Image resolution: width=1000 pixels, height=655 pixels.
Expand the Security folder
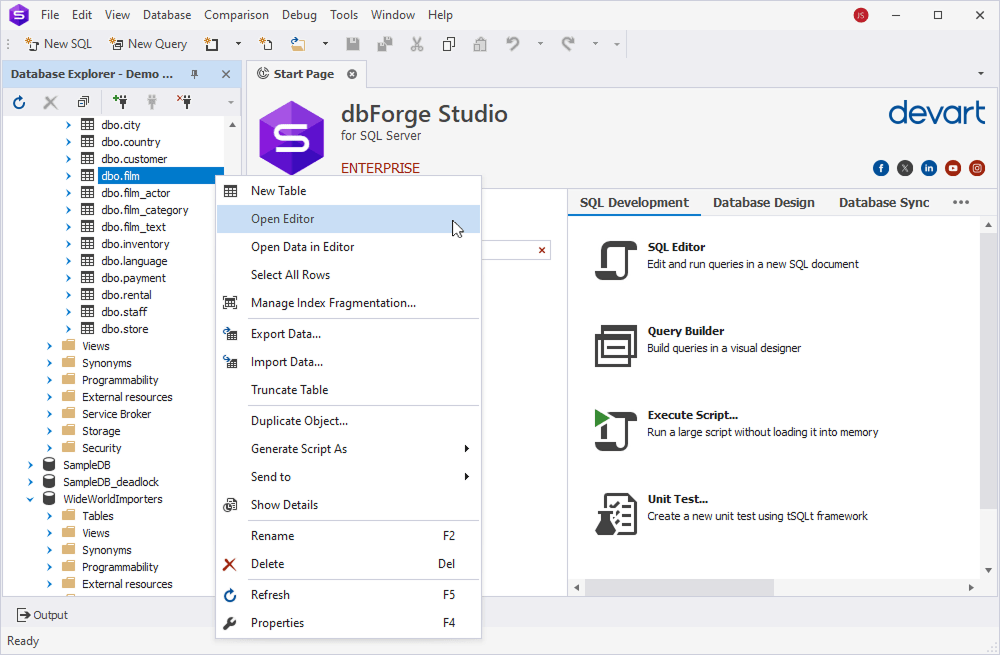[49, 448]
